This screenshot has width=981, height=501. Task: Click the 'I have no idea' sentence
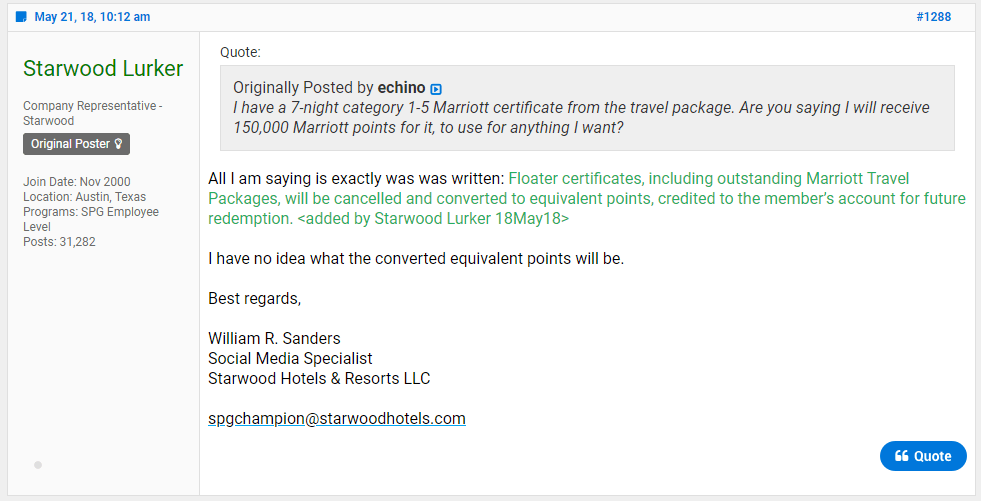tap(416, 258)
